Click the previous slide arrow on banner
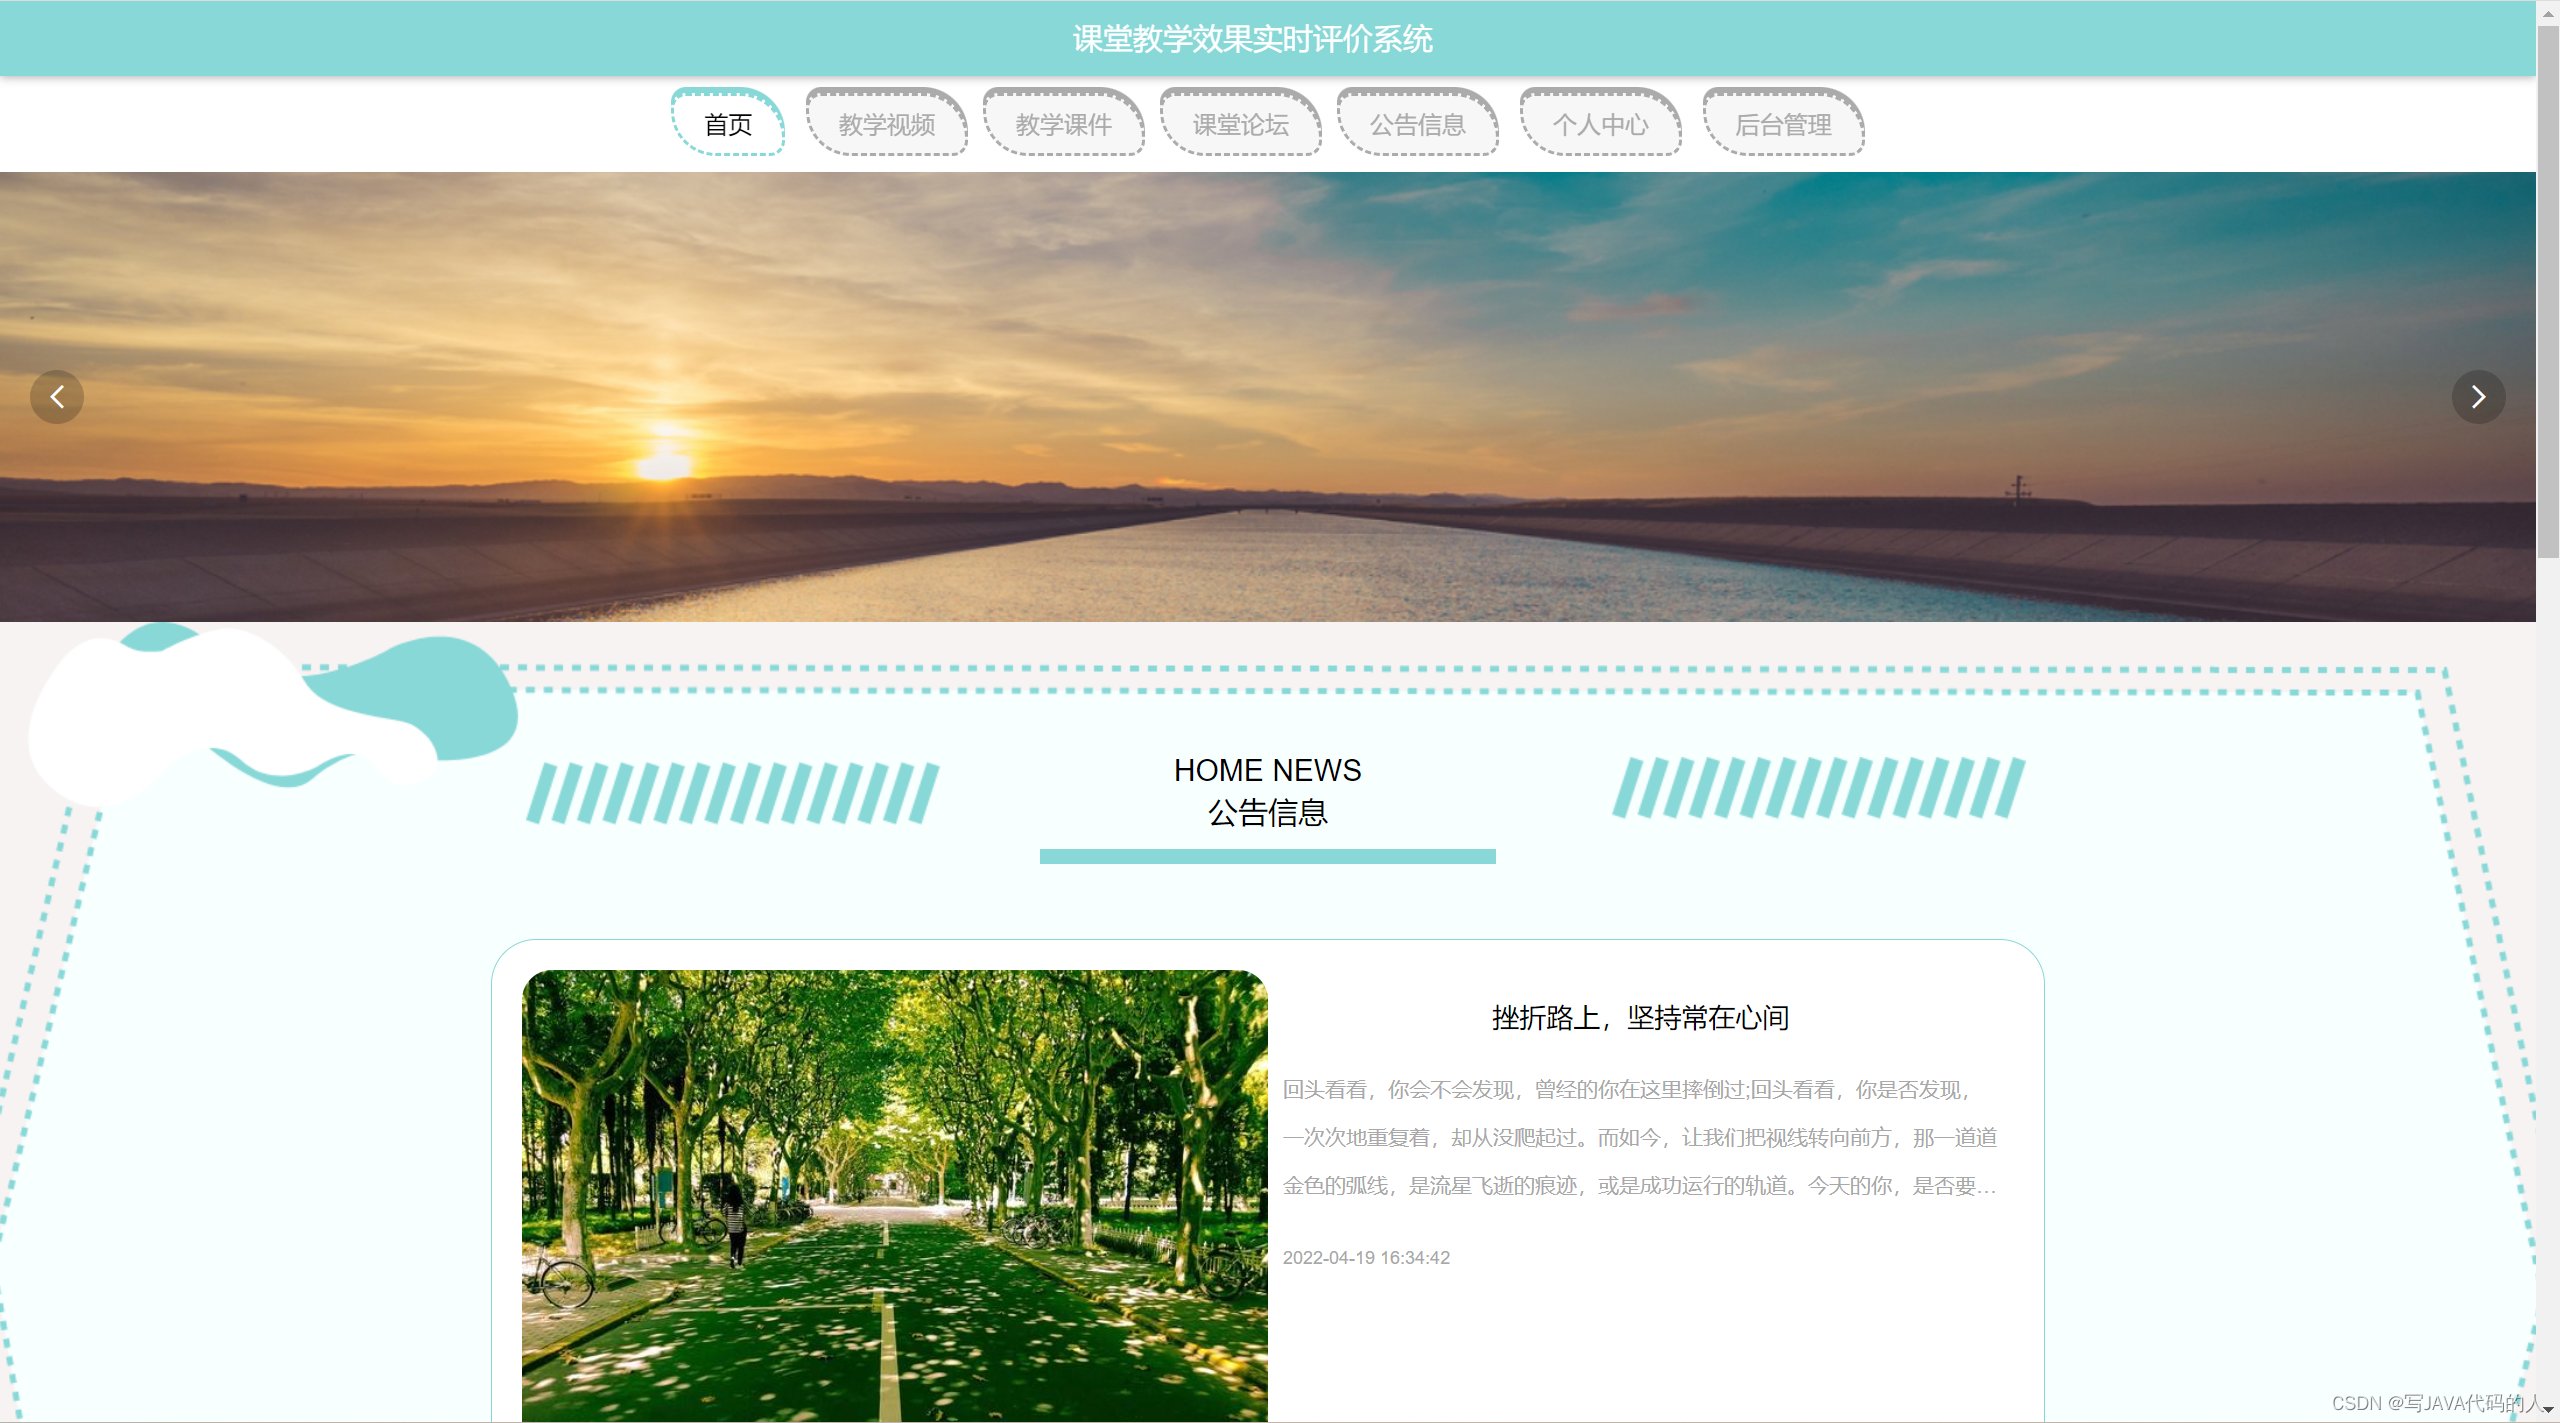 coord(57,397)
